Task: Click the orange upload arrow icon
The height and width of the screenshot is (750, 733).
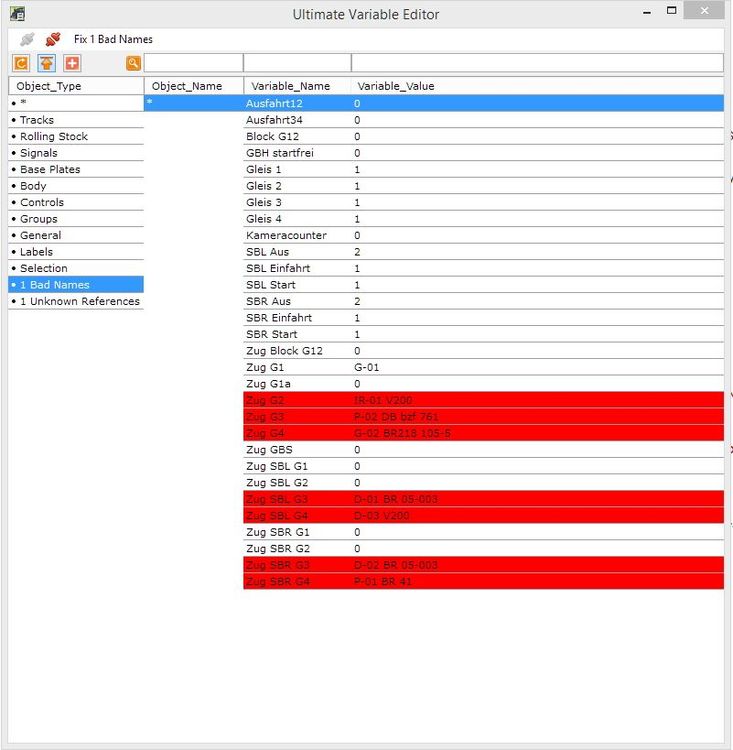Action: click(x=46, y=63)
